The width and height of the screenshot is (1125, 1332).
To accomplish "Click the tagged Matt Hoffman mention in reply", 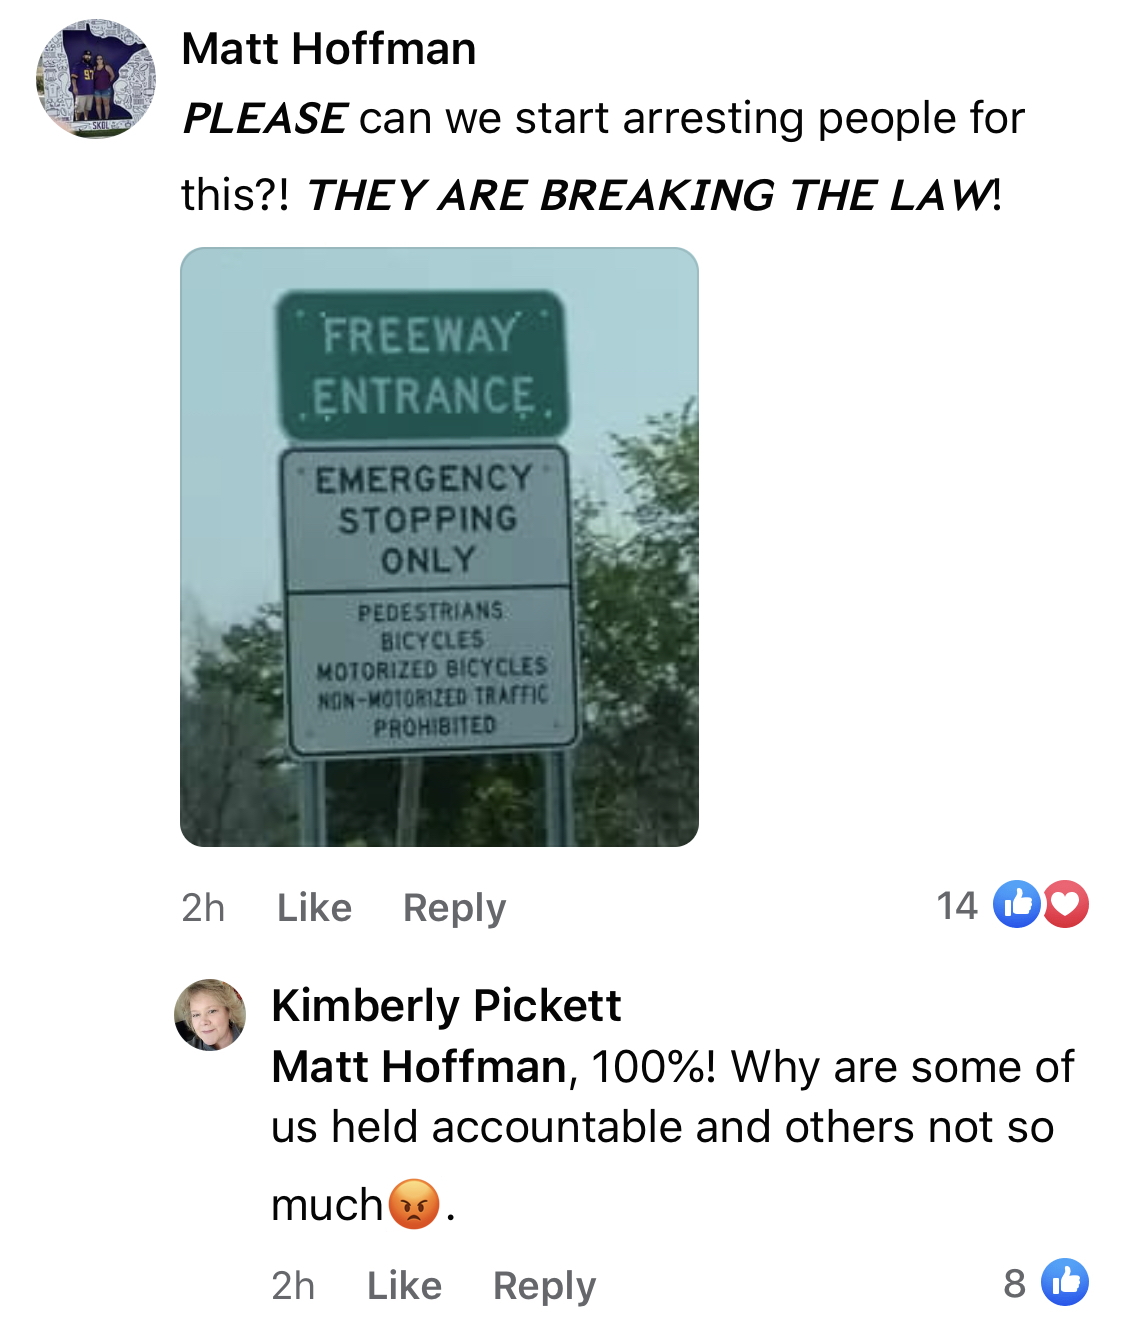I will pos(421,1067).
